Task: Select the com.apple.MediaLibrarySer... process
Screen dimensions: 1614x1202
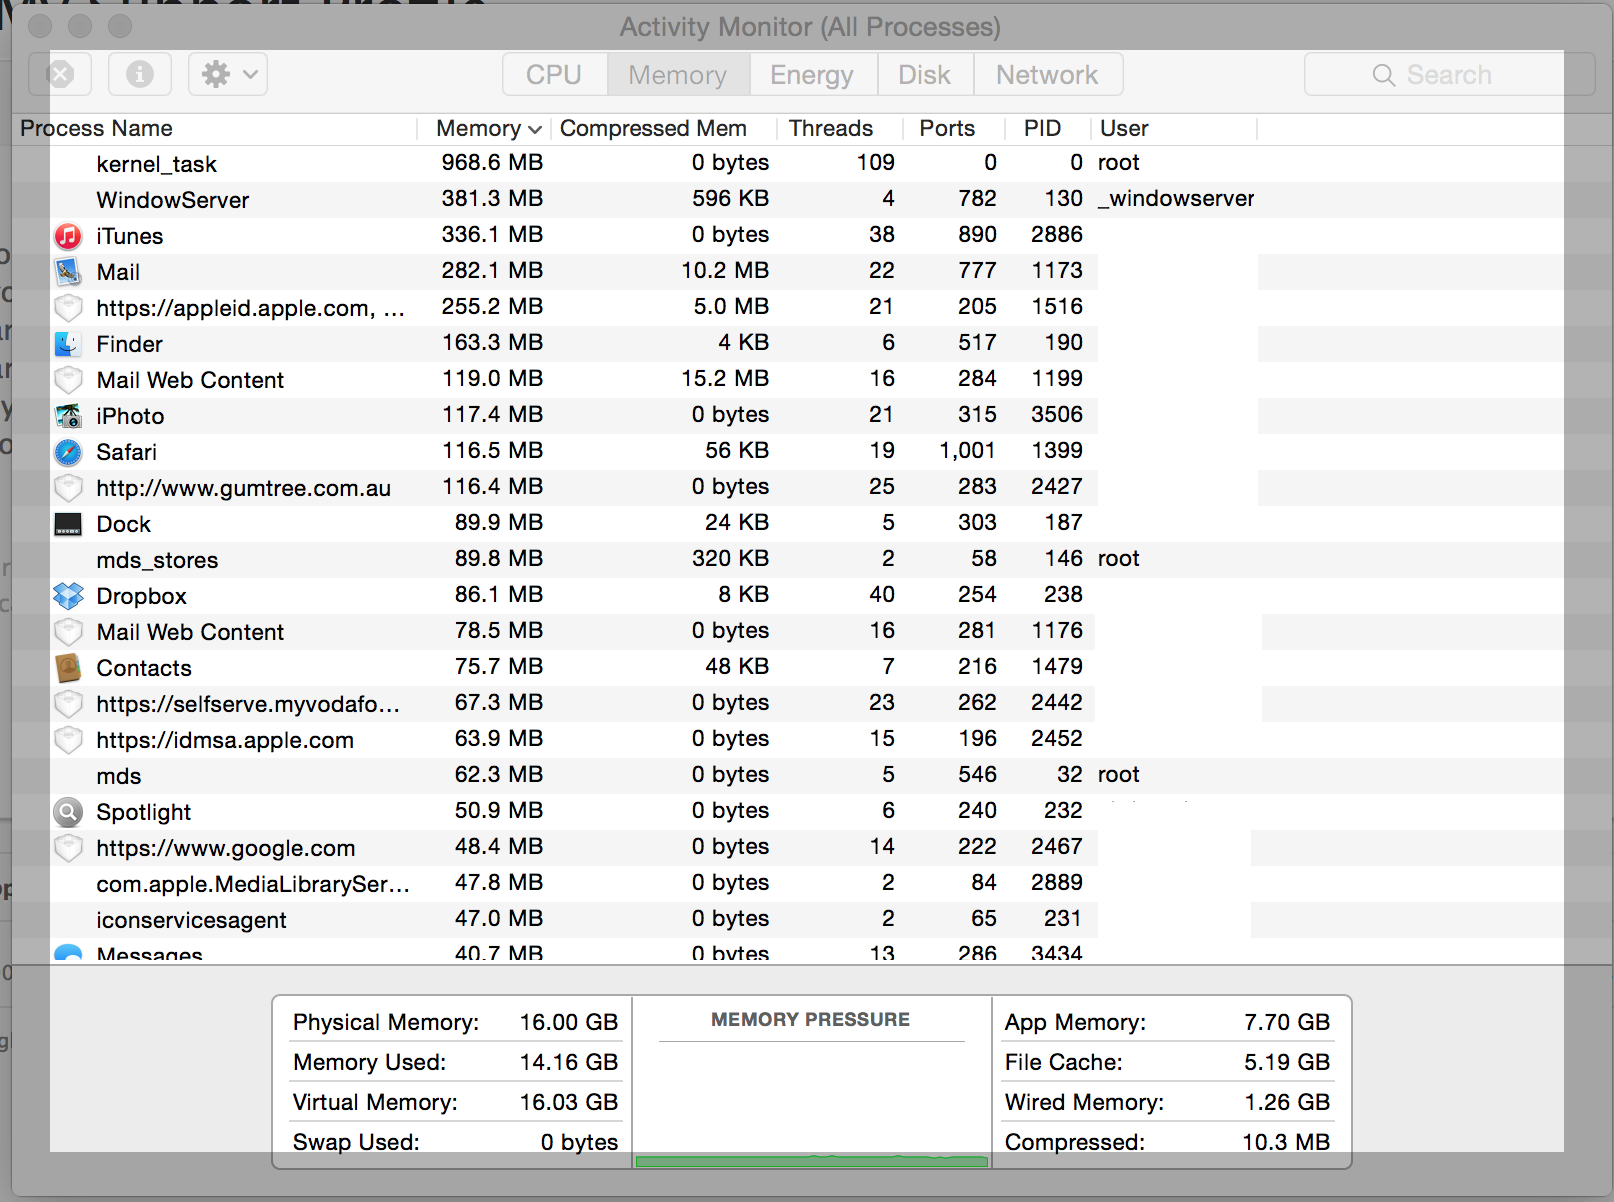Action: [253, 884]
